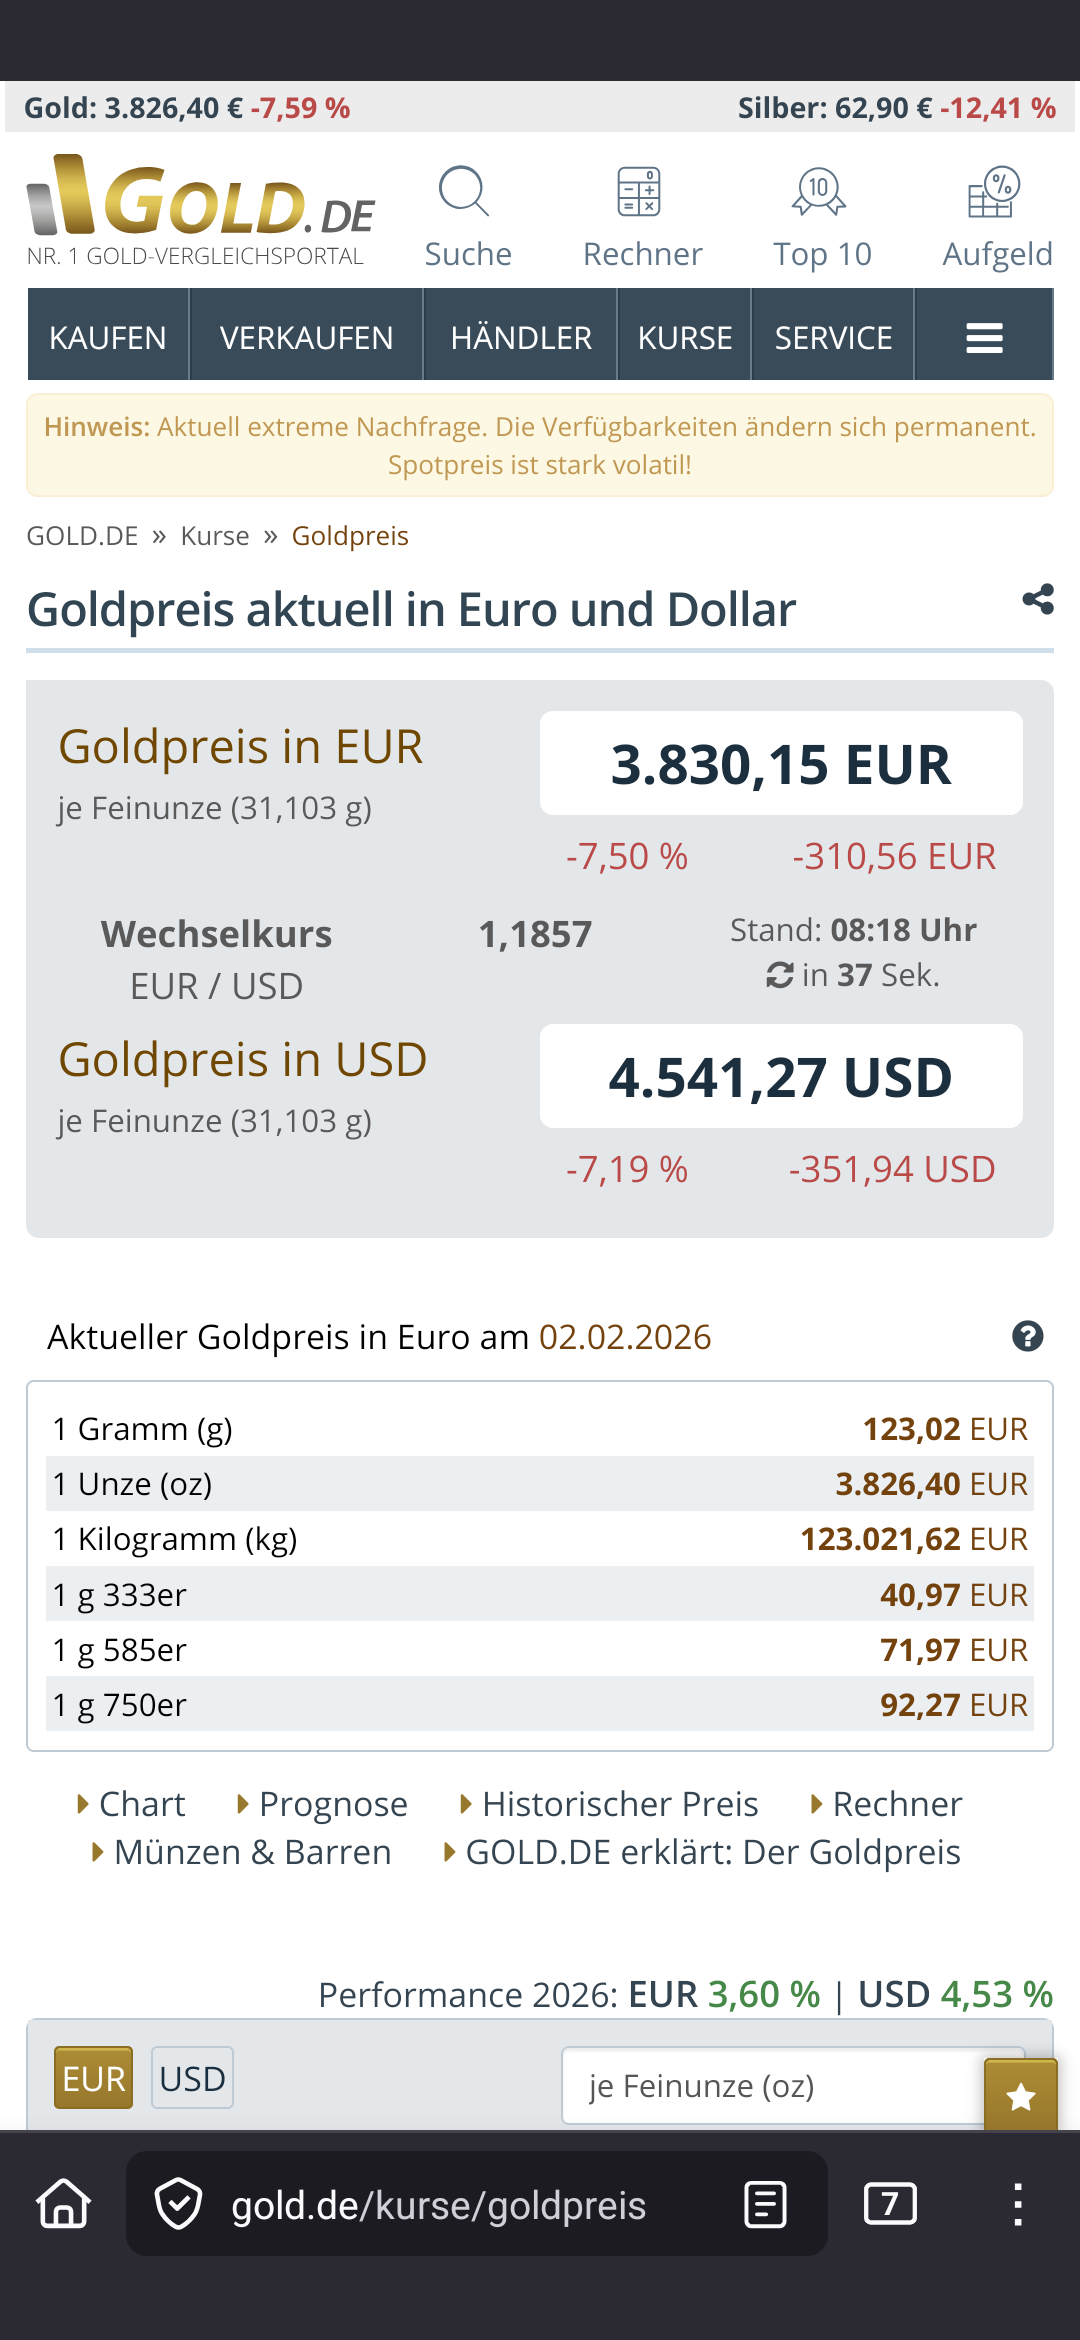Open the Suche magnifier icon
The image size is (1080, 2340).
[x=465, y=192]
